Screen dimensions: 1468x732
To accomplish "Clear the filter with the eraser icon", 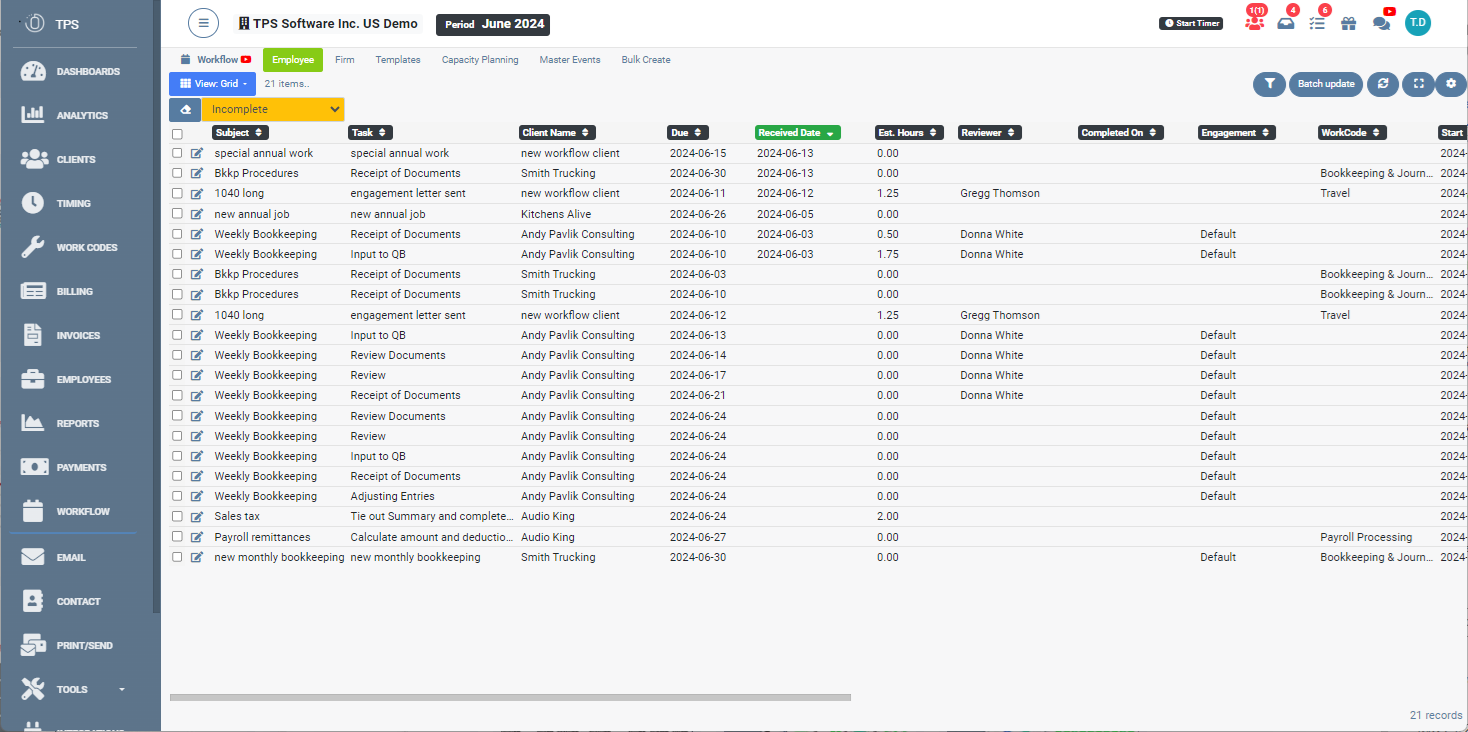I will [185, 109].
